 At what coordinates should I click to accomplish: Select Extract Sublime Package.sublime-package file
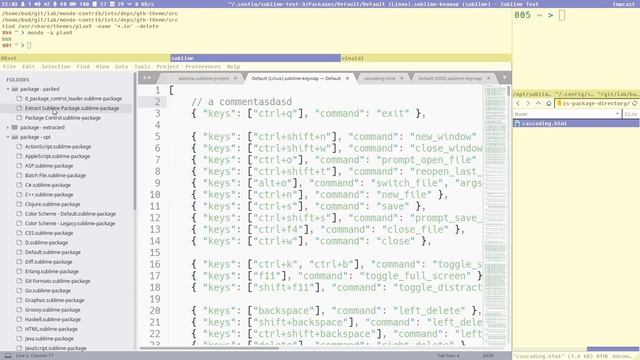pos(72,108)
